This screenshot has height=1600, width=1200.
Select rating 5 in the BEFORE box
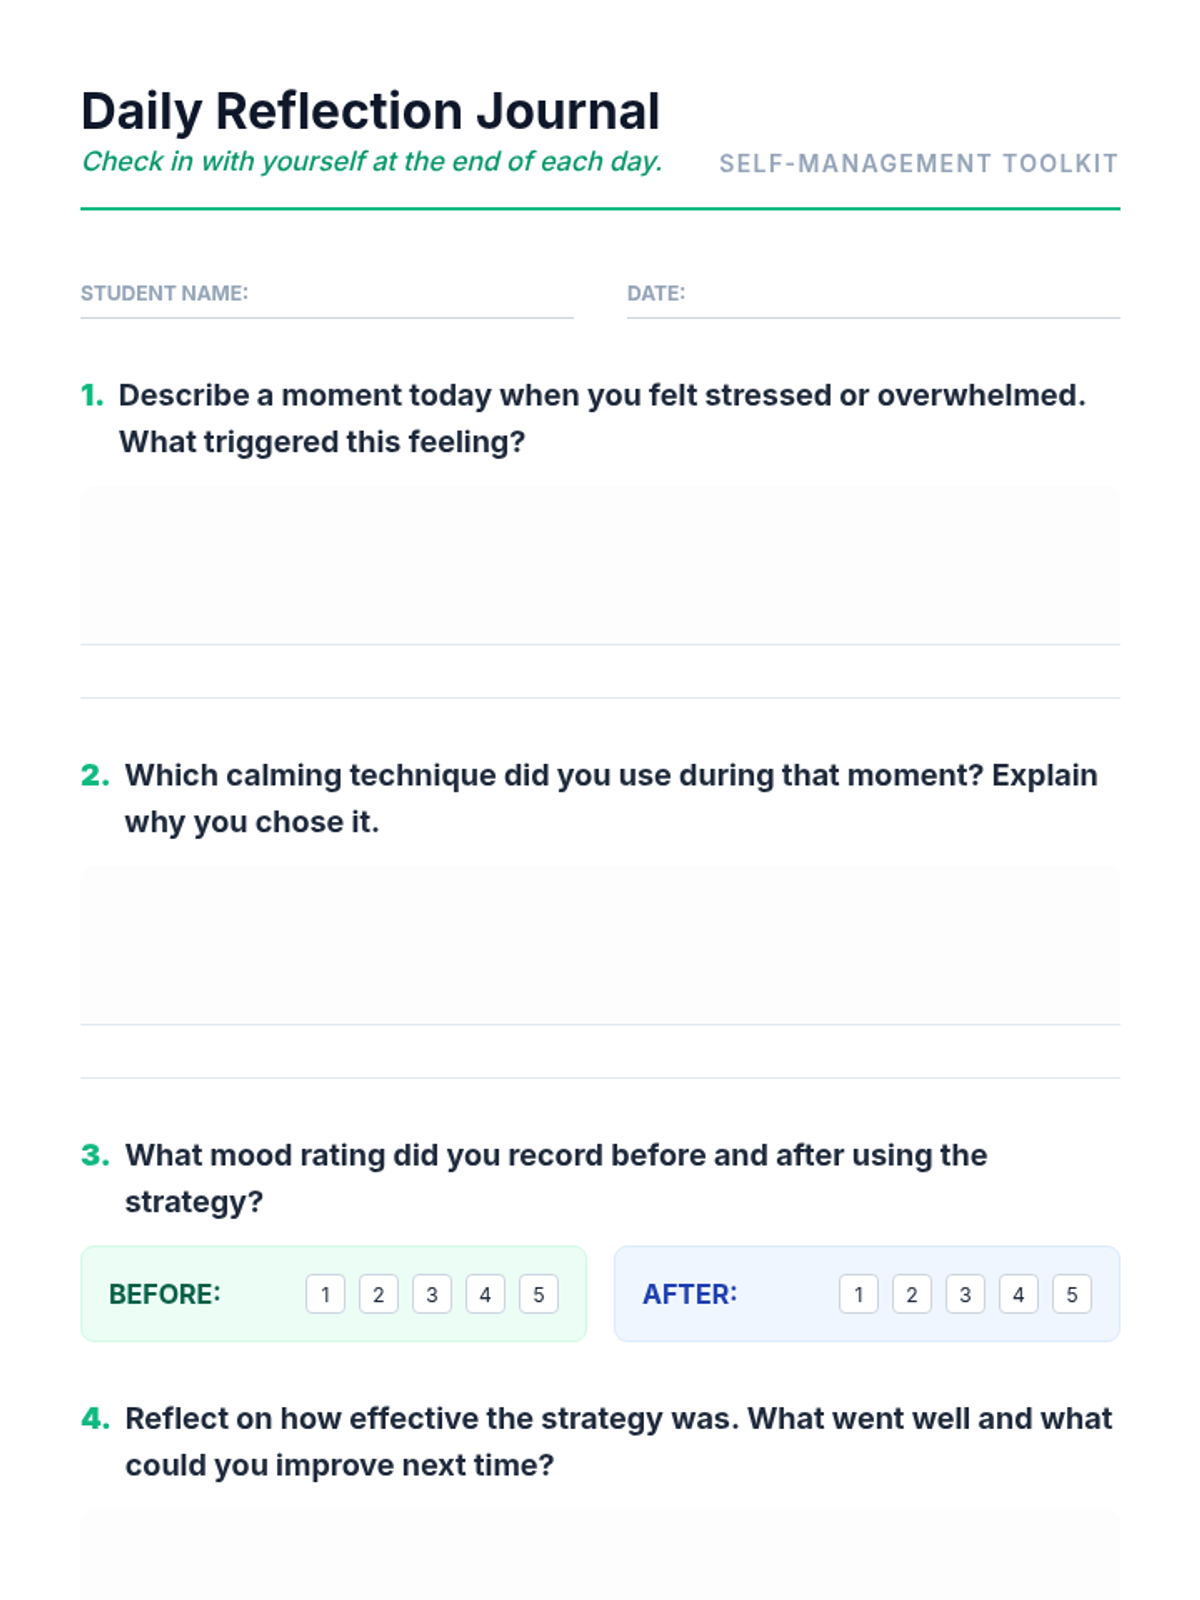point(539,1294)
